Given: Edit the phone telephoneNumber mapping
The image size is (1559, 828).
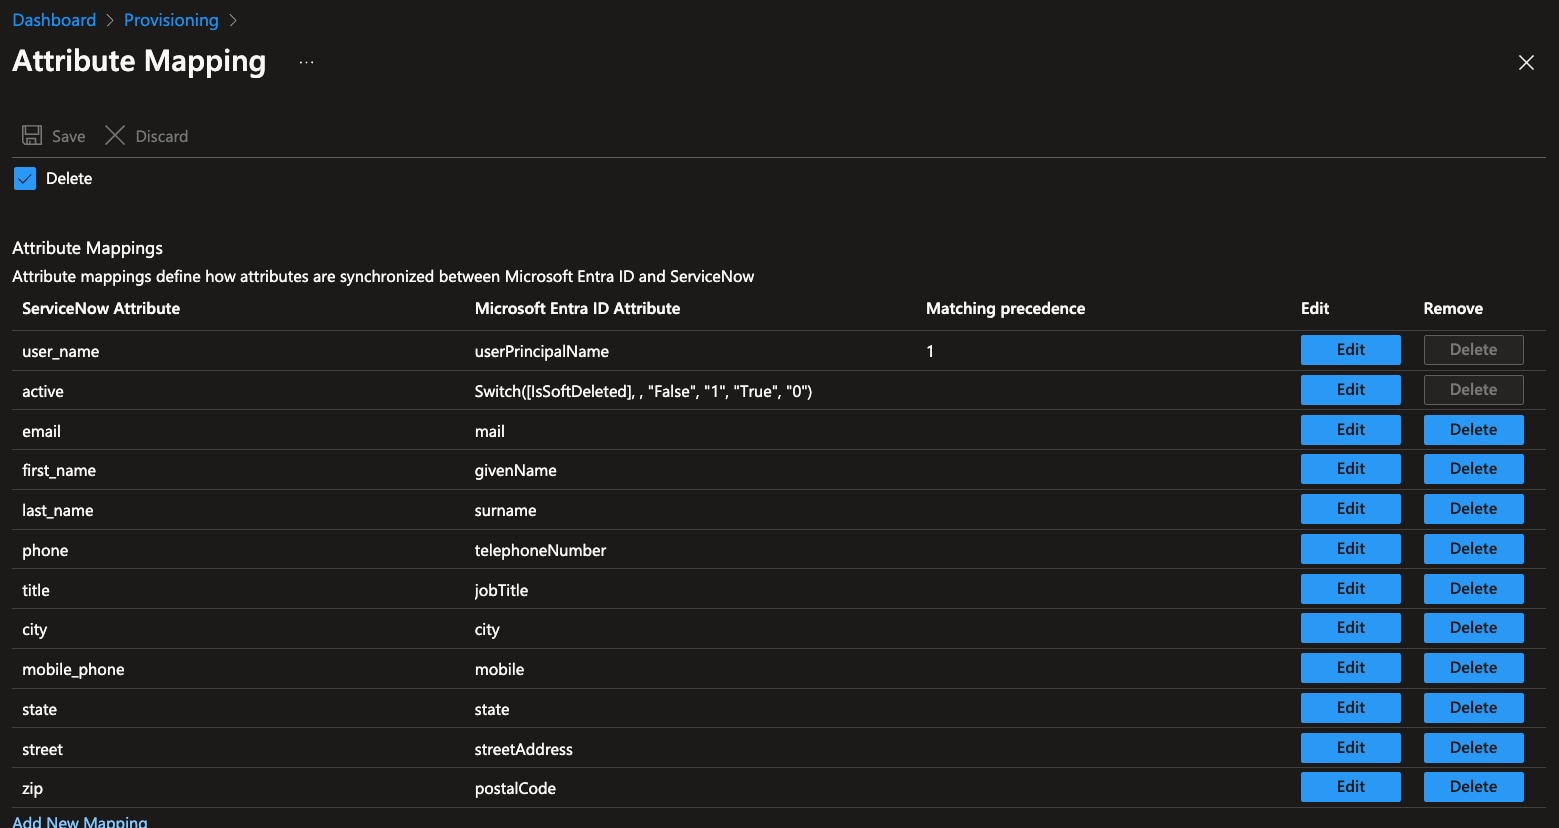Looking at the screenshot, I should 1350,549.
